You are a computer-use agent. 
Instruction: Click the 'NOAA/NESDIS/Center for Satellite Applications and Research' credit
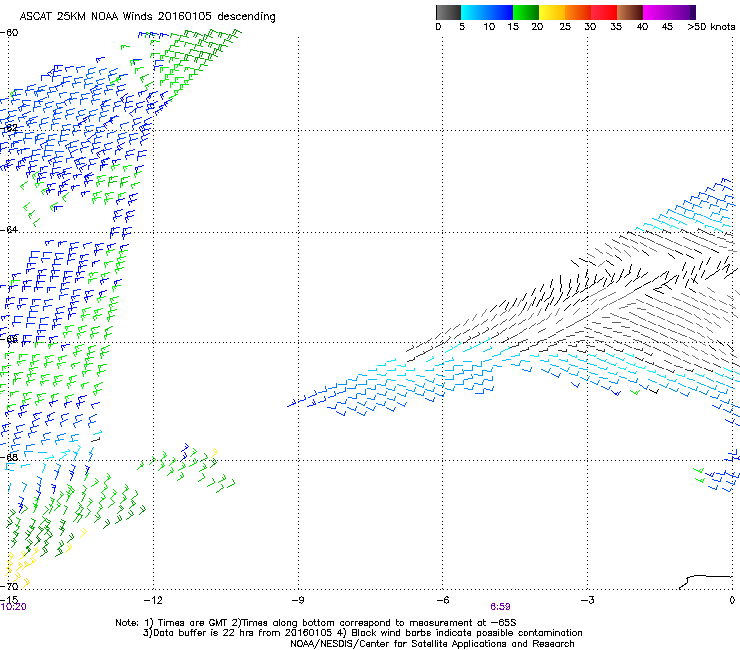click(x=432, y=644)
